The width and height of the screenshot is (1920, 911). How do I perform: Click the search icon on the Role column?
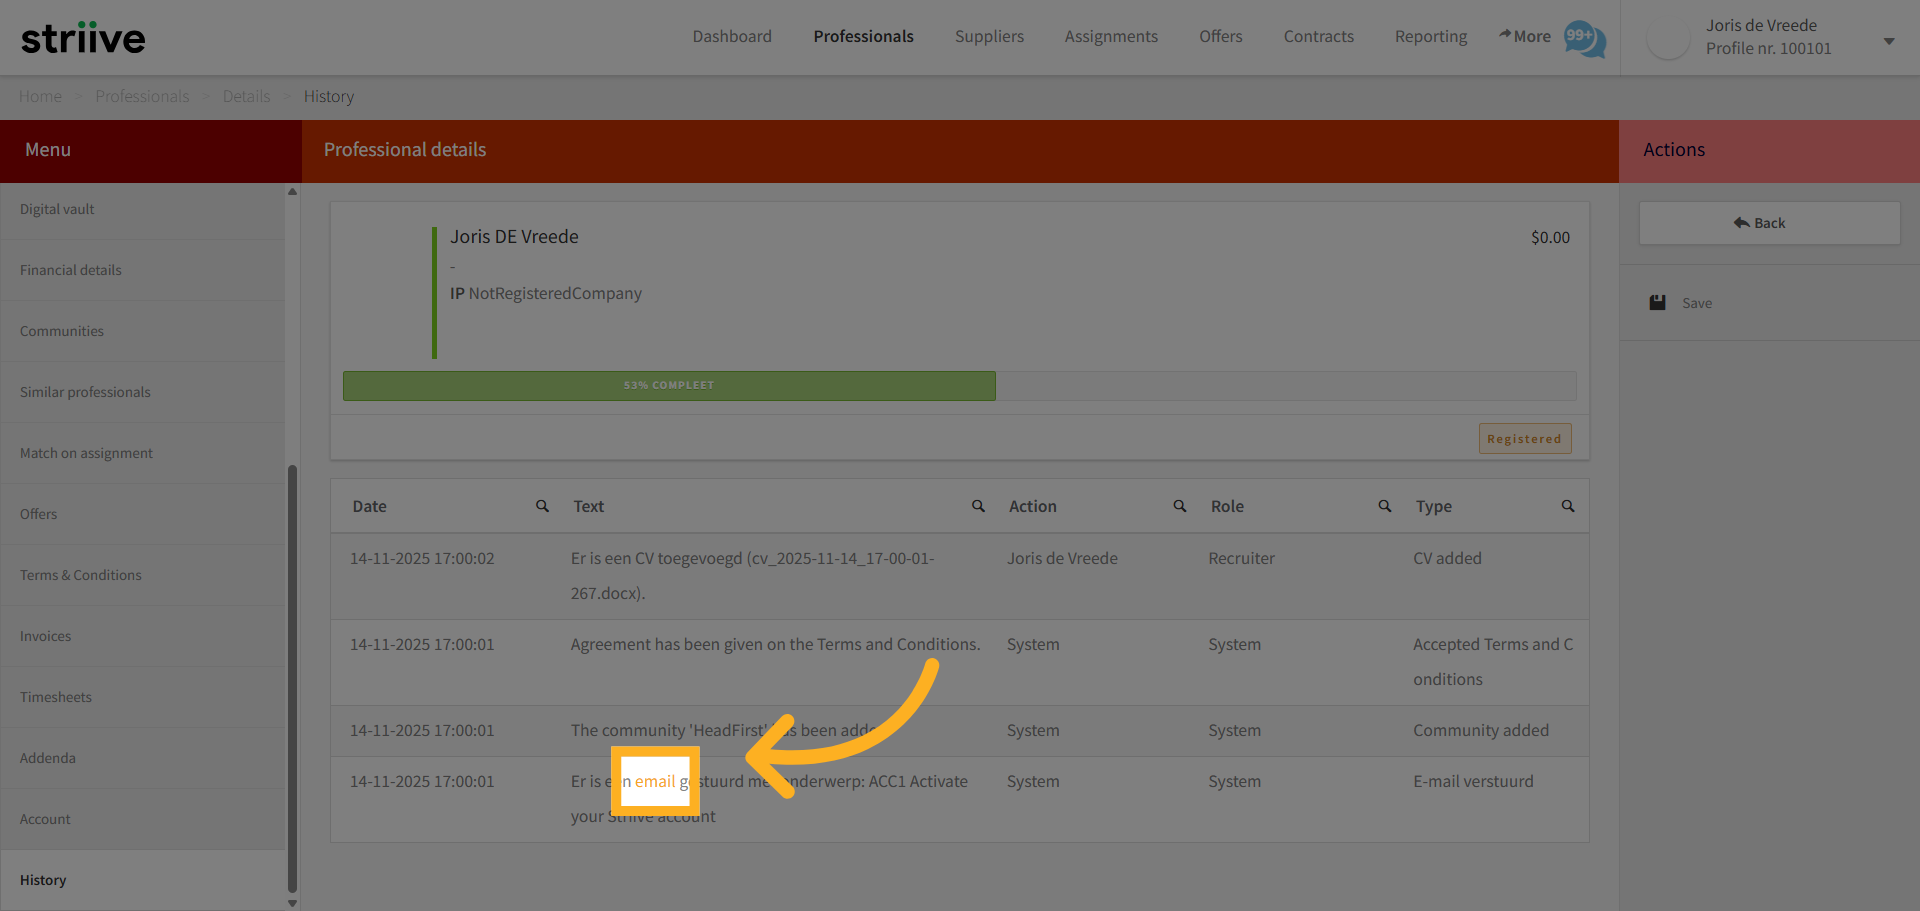pyautogui.click(x=1384, y=506)
